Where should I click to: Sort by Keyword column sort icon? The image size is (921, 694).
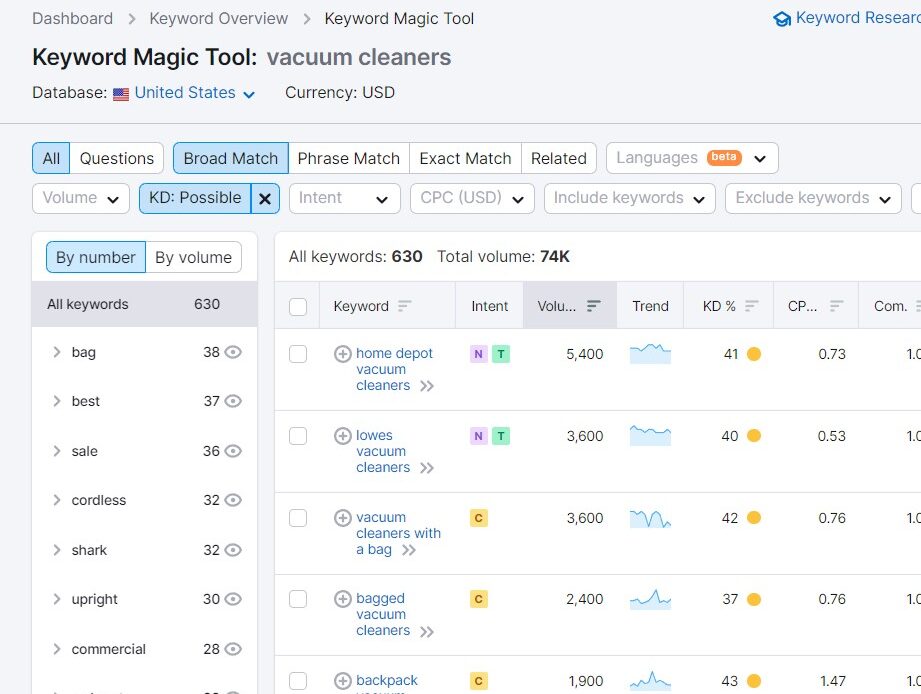point(404,306)
